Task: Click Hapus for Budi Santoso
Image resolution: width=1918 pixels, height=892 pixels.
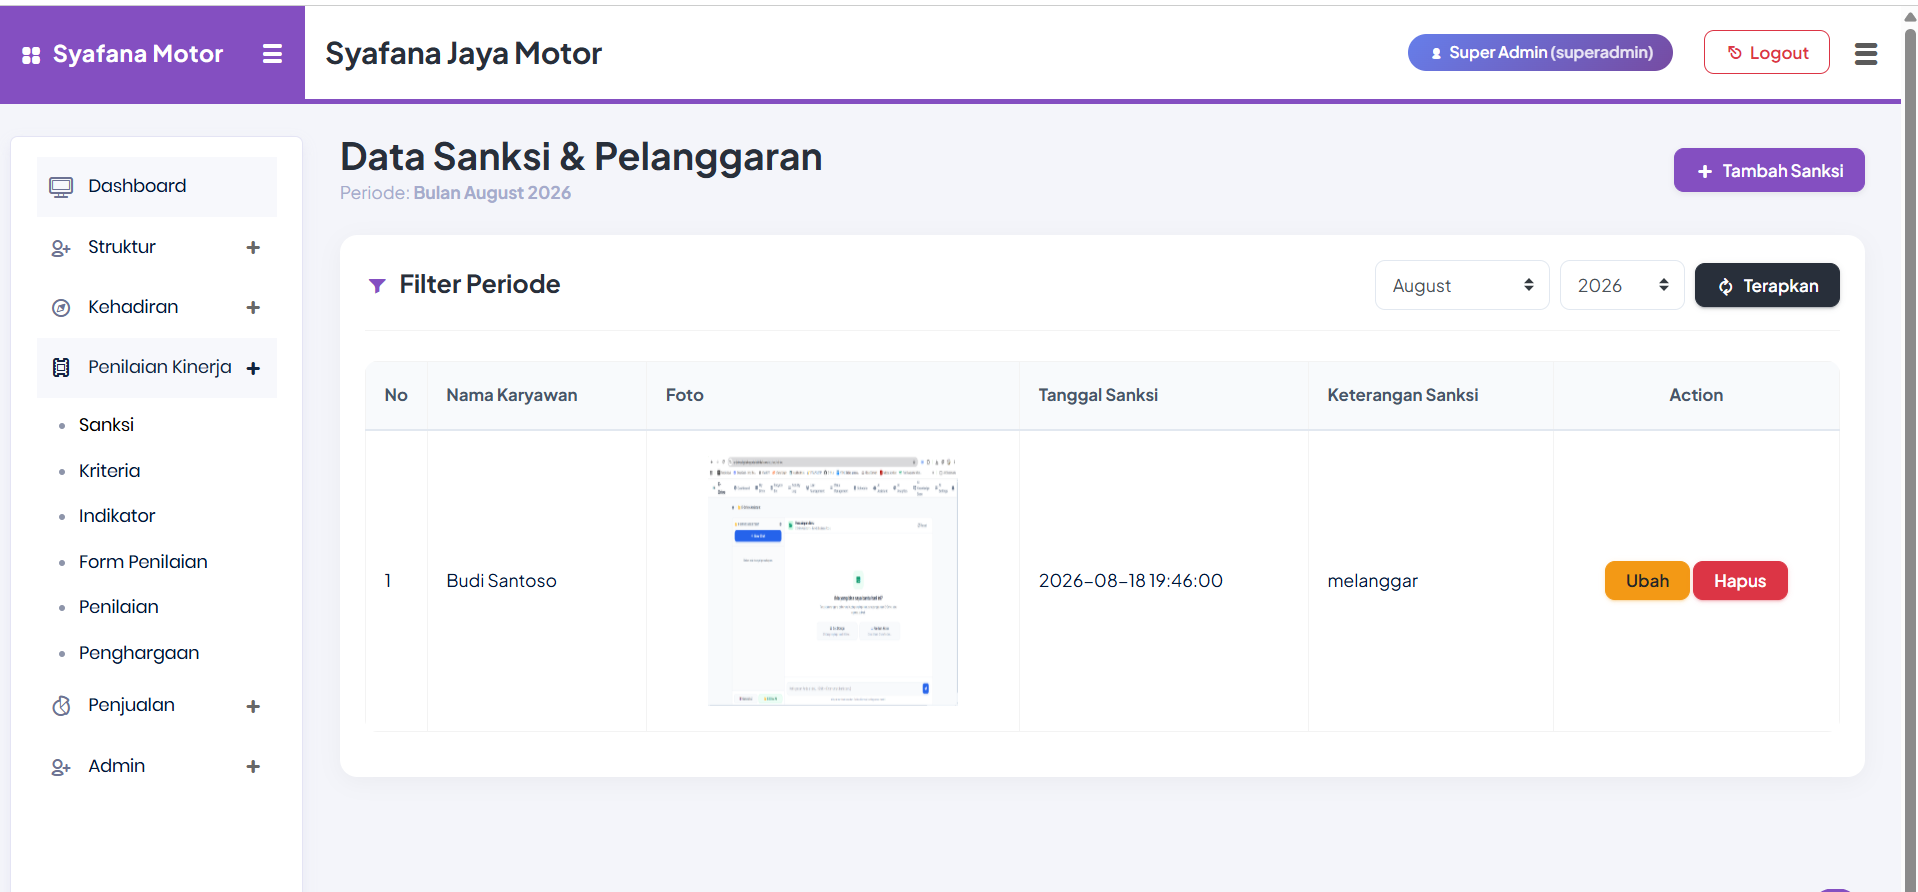Action: pyautogui.click(x=1740, y=581)
